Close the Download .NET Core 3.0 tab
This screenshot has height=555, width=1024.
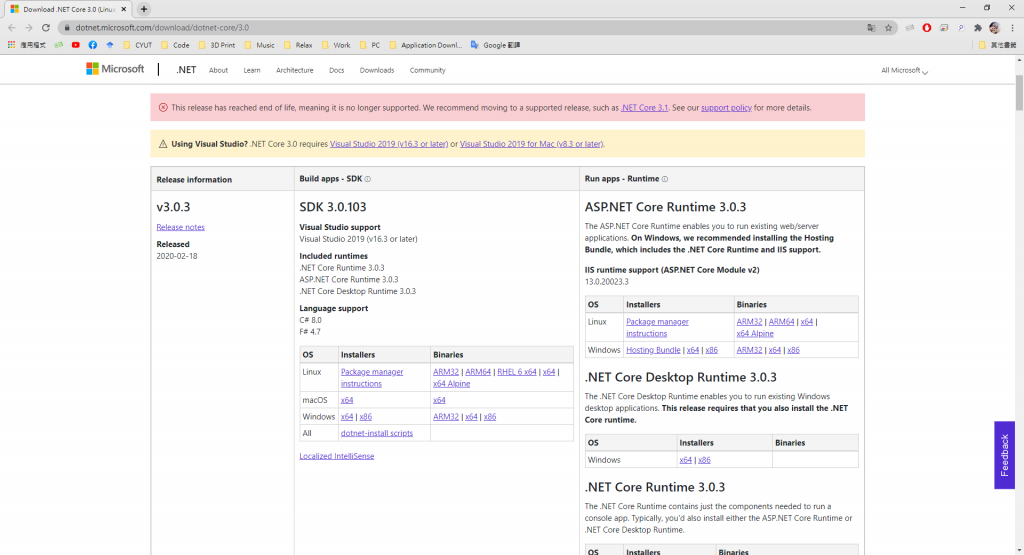point(123,9)
